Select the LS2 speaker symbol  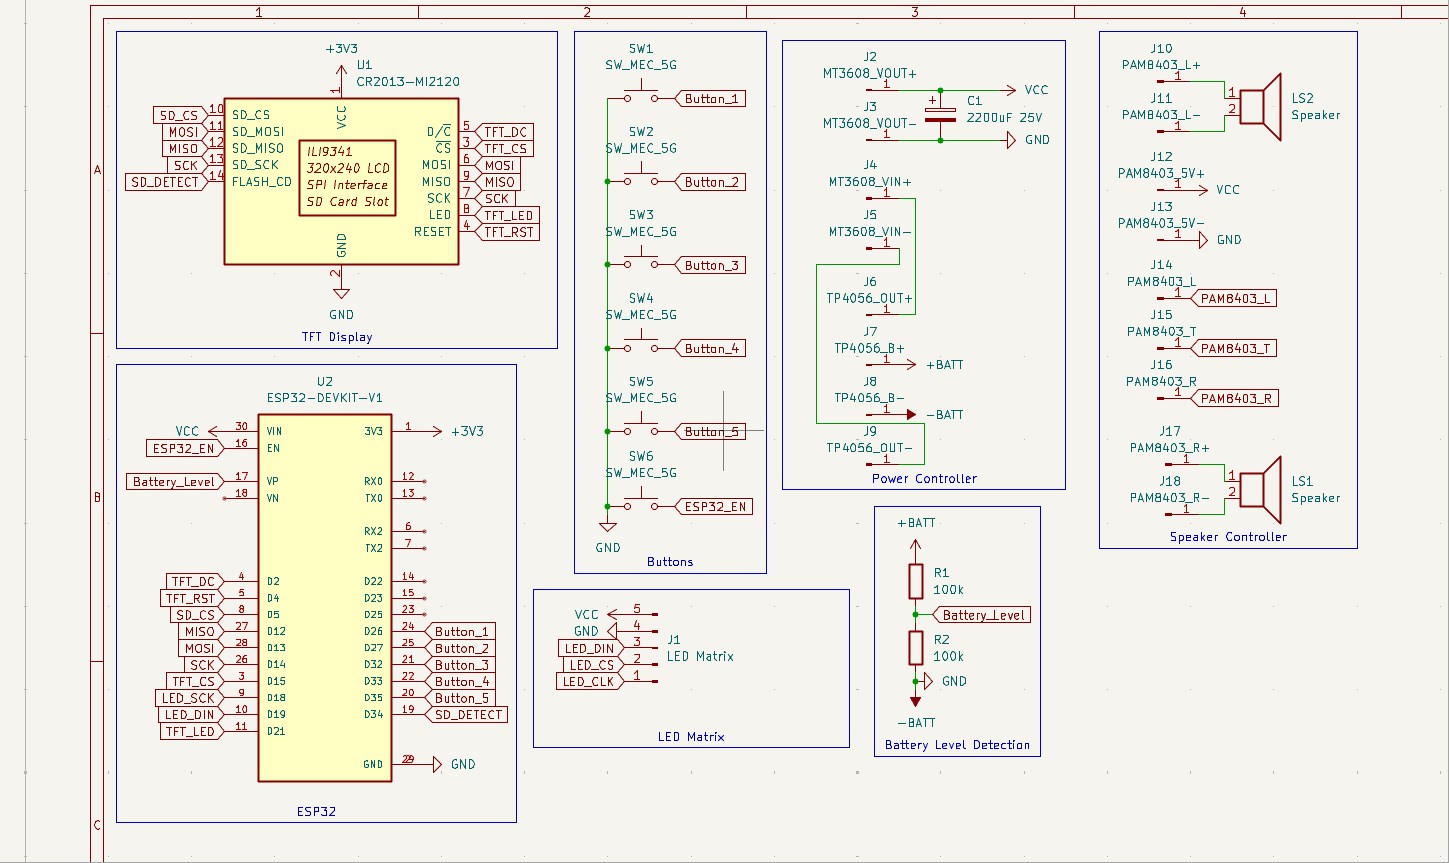click(1261, 106)
